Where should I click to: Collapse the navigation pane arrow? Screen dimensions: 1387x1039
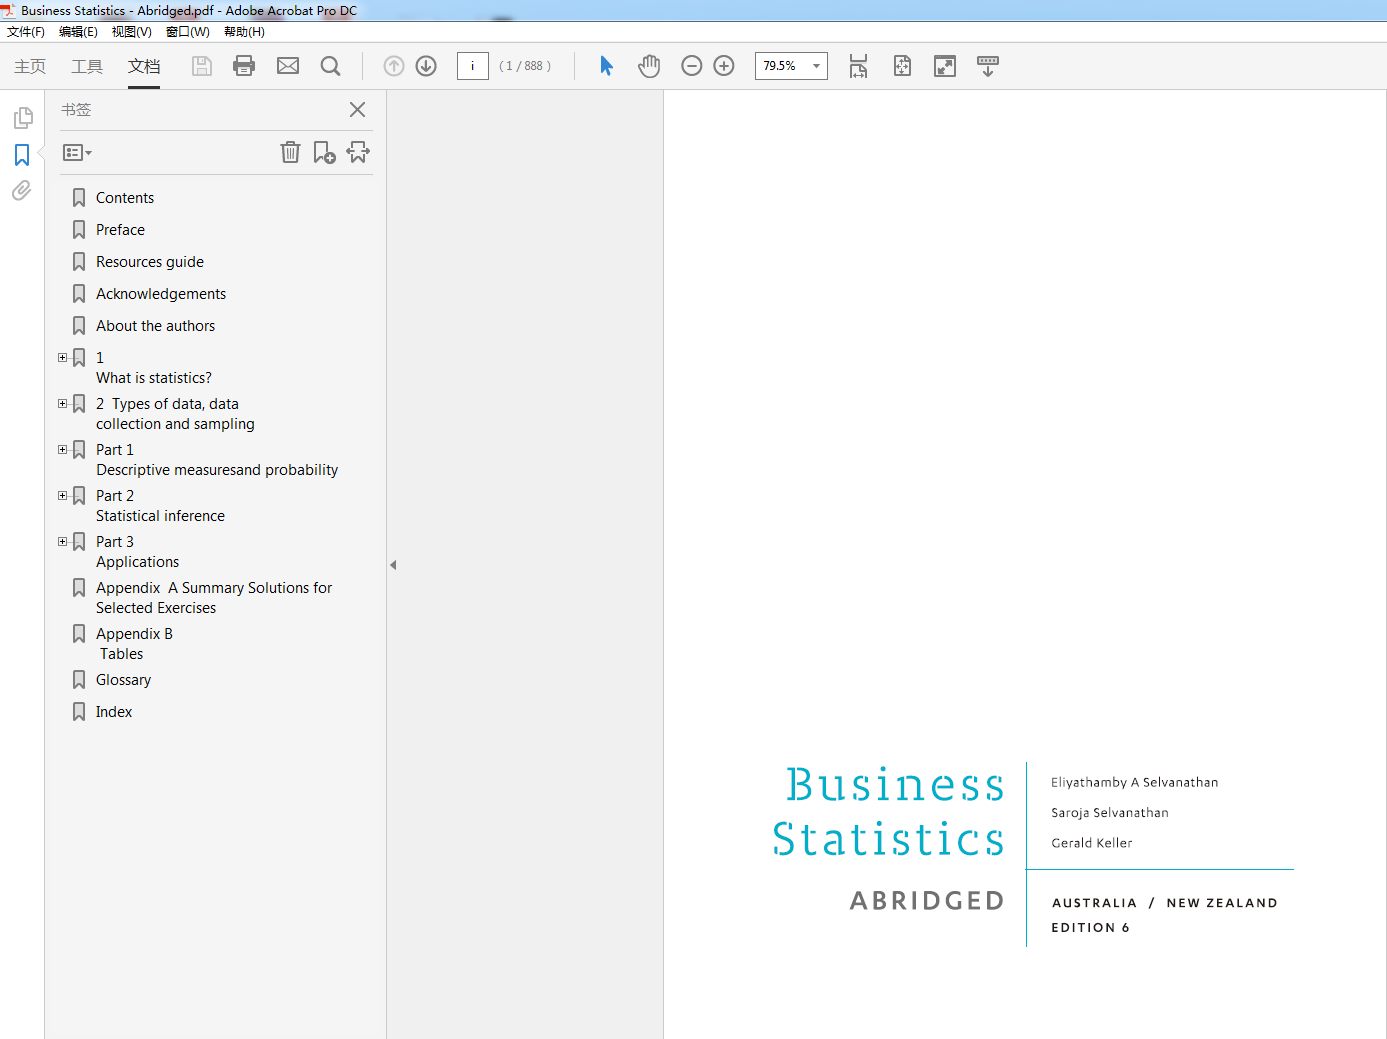(393, 565)
